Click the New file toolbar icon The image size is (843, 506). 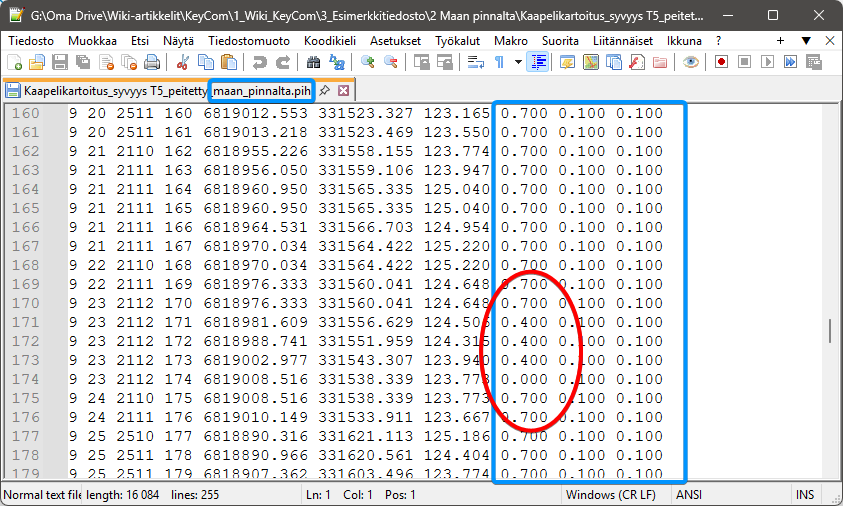tap(15, 62)
